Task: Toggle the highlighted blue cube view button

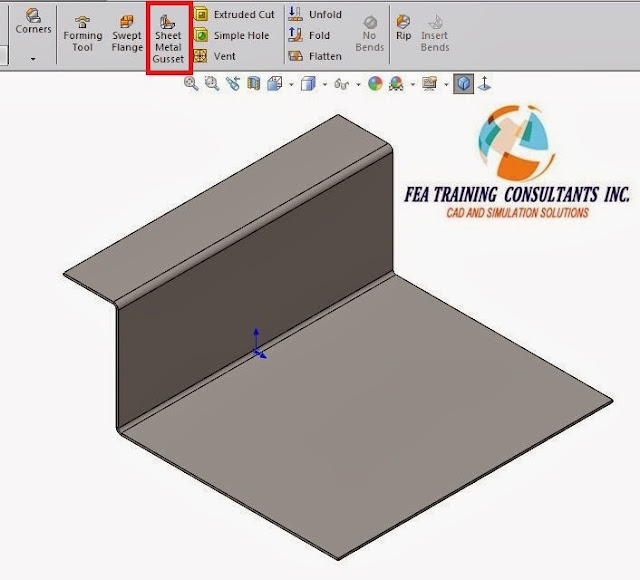Action: (x=464, y=83)
